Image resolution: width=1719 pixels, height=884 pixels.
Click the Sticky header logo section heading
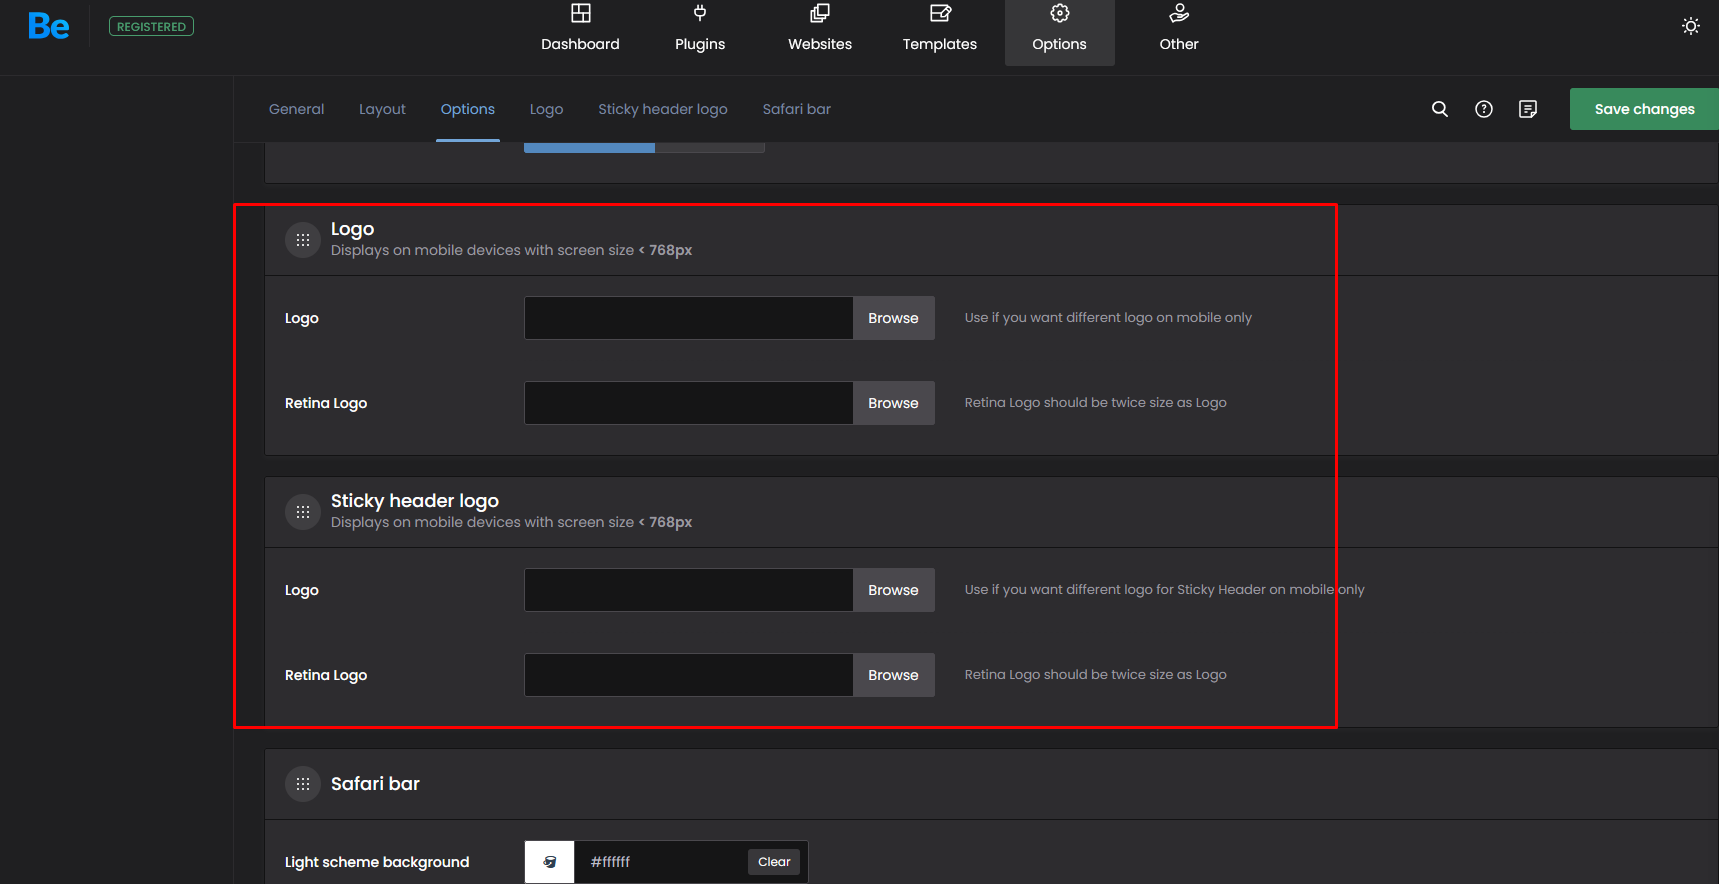click(415, 501)
